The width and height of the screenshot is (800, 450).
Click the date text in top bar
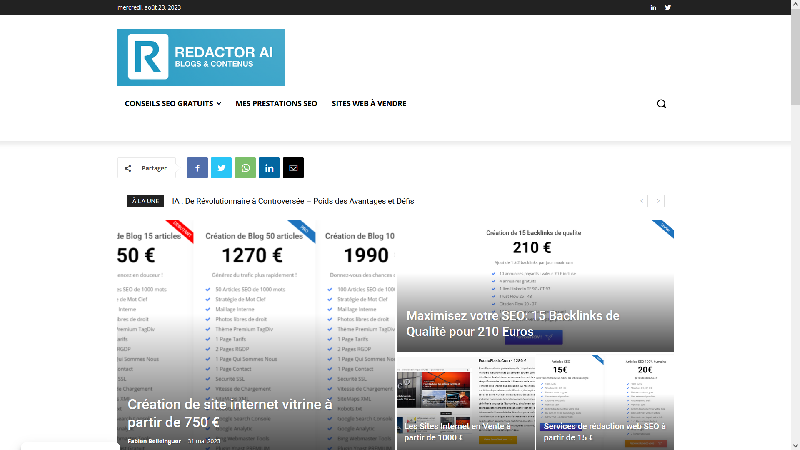149,8
